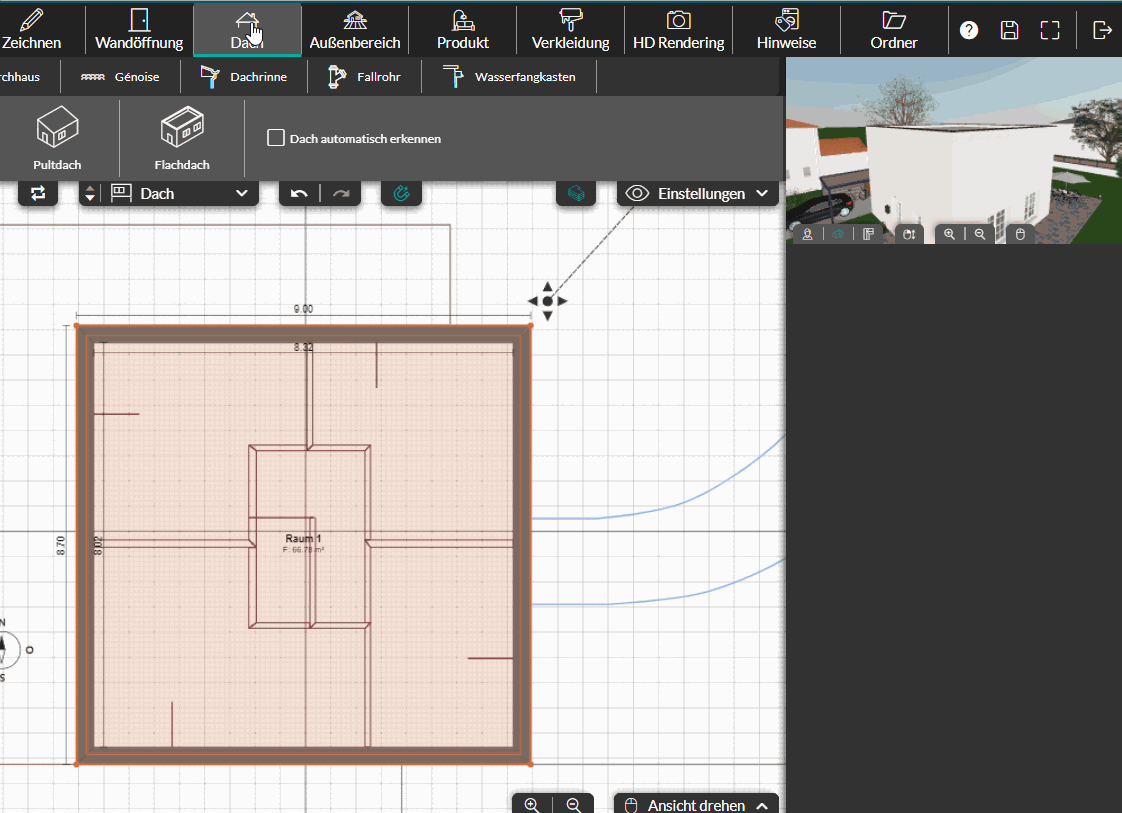Expand the Einstellungen view dropdown
1122x813 pixels.
(698, 193)
